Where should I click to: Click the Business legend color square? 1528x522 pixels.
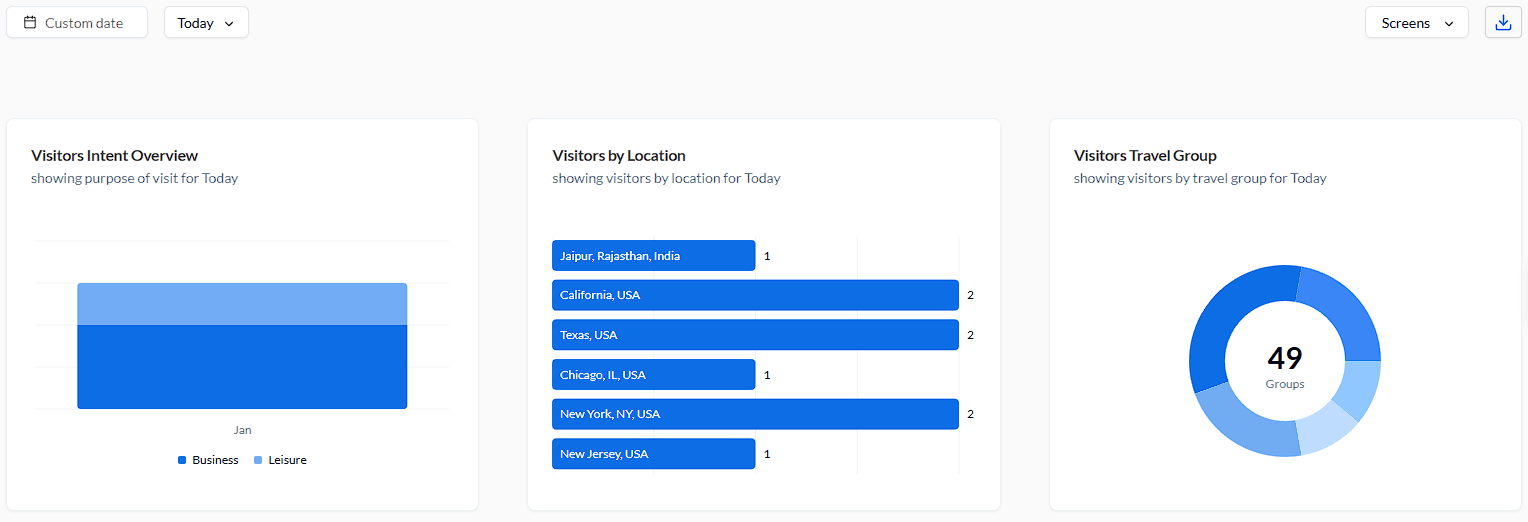[182, 460]
